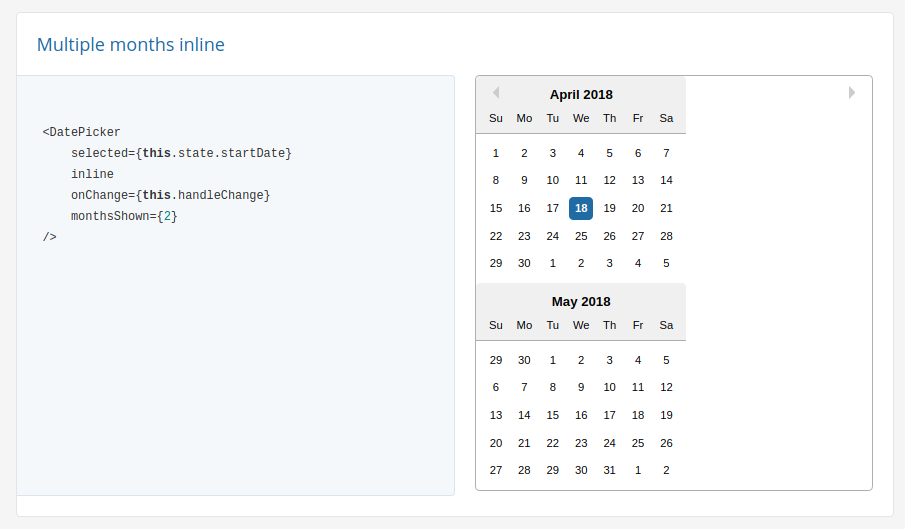
Task: Select the highlighted April 18 date
Action: coord(581,208)
